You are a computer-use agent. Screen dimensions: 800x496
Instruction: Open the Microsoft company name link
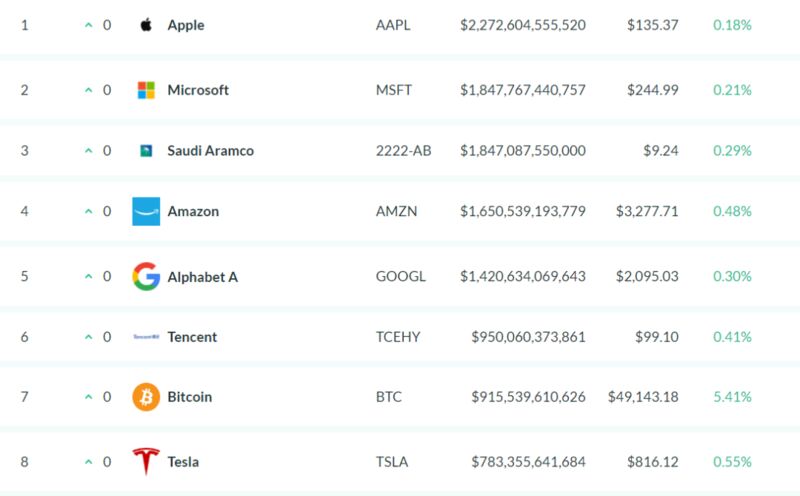click(x=198, y=90)
